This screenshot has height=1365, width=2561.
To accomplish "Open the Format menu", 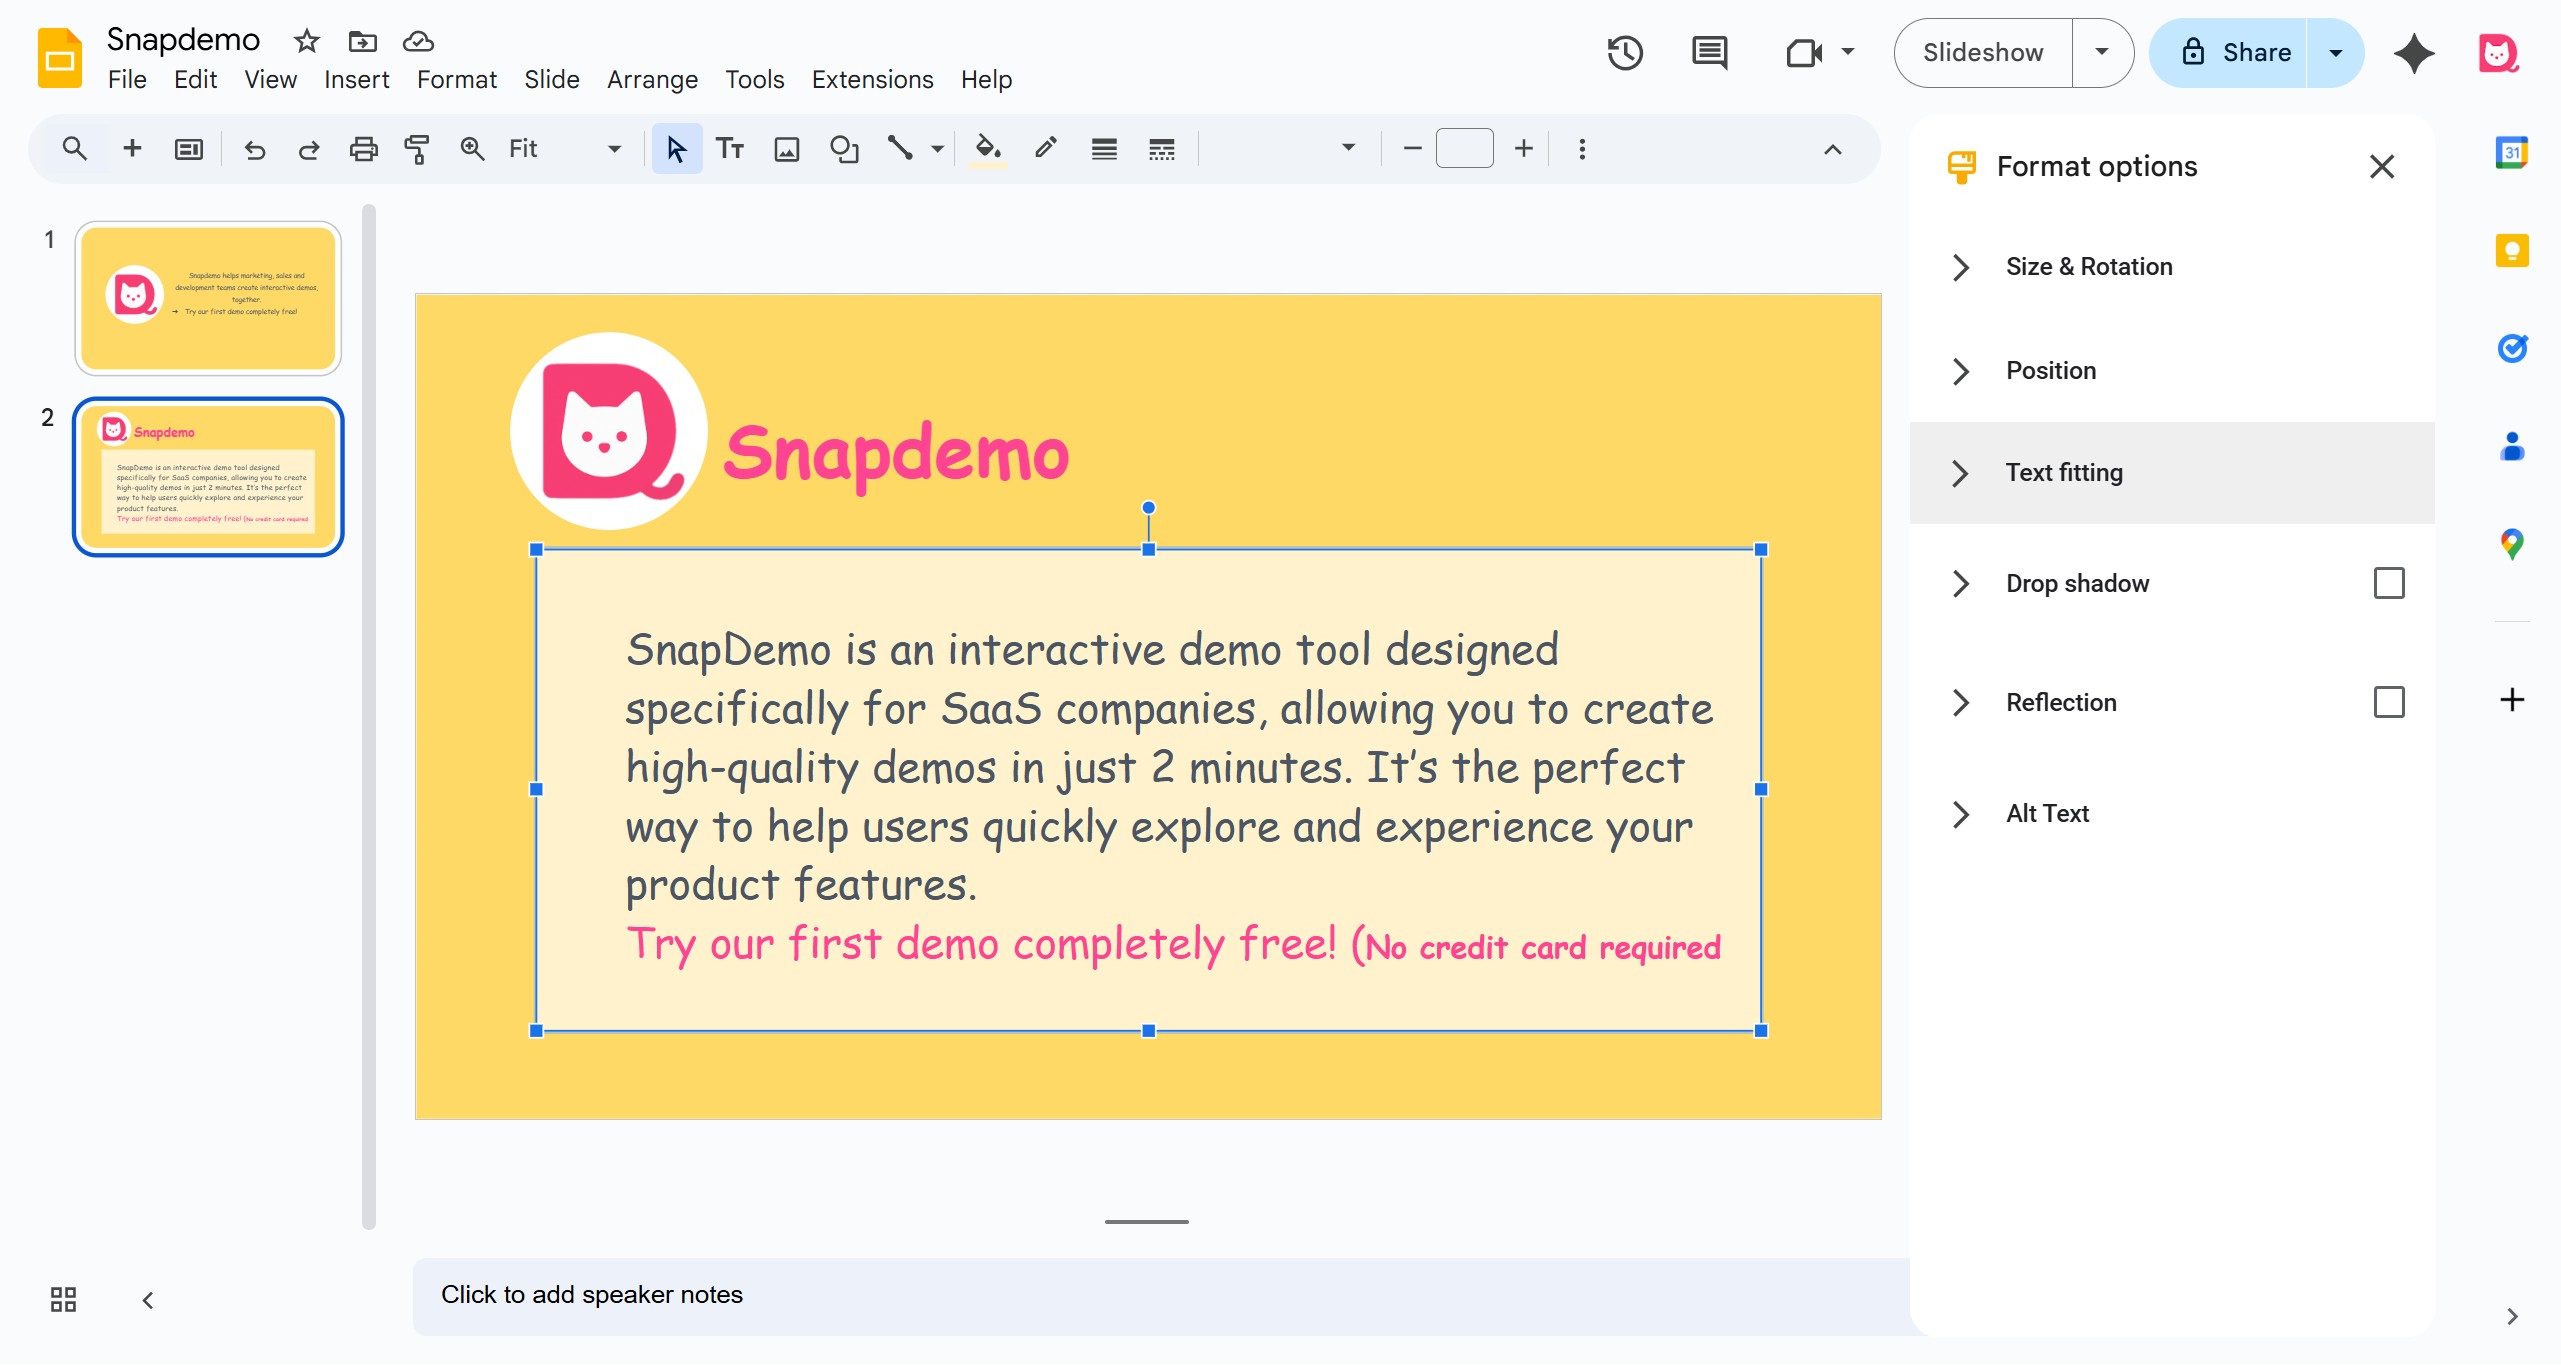I will click(x=456, y=80).
